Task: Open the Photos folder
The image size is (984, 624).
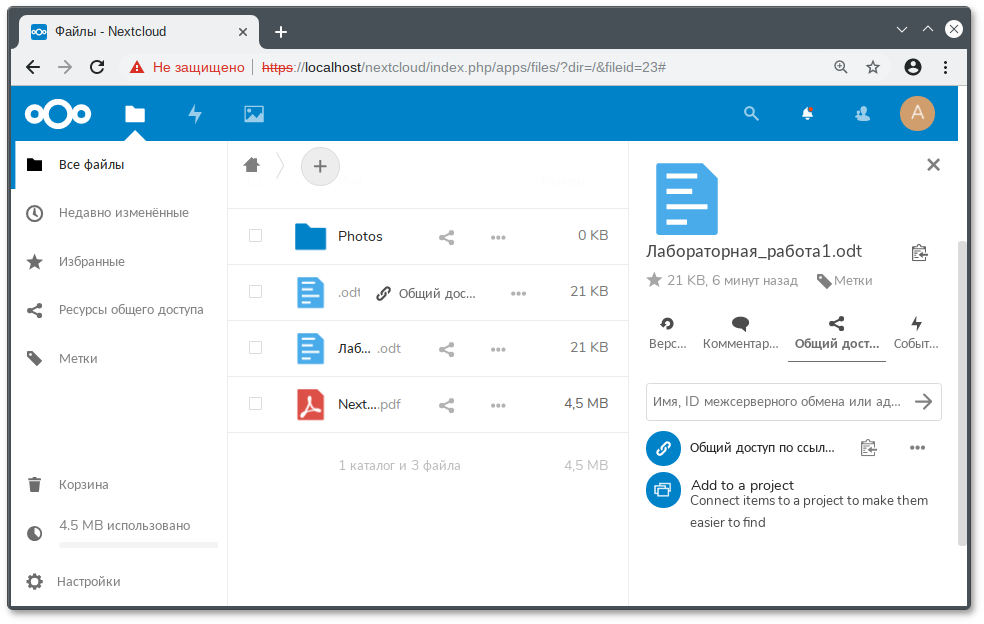Action: coord(360,236)
